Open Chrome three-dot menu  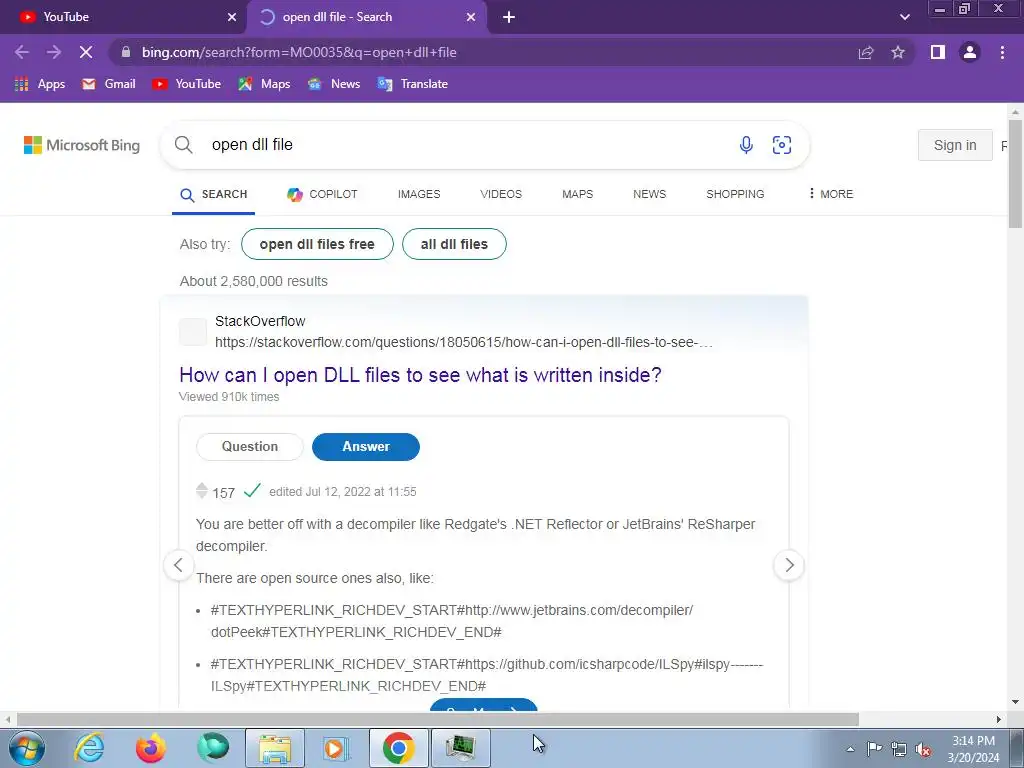click(1002, 52)
